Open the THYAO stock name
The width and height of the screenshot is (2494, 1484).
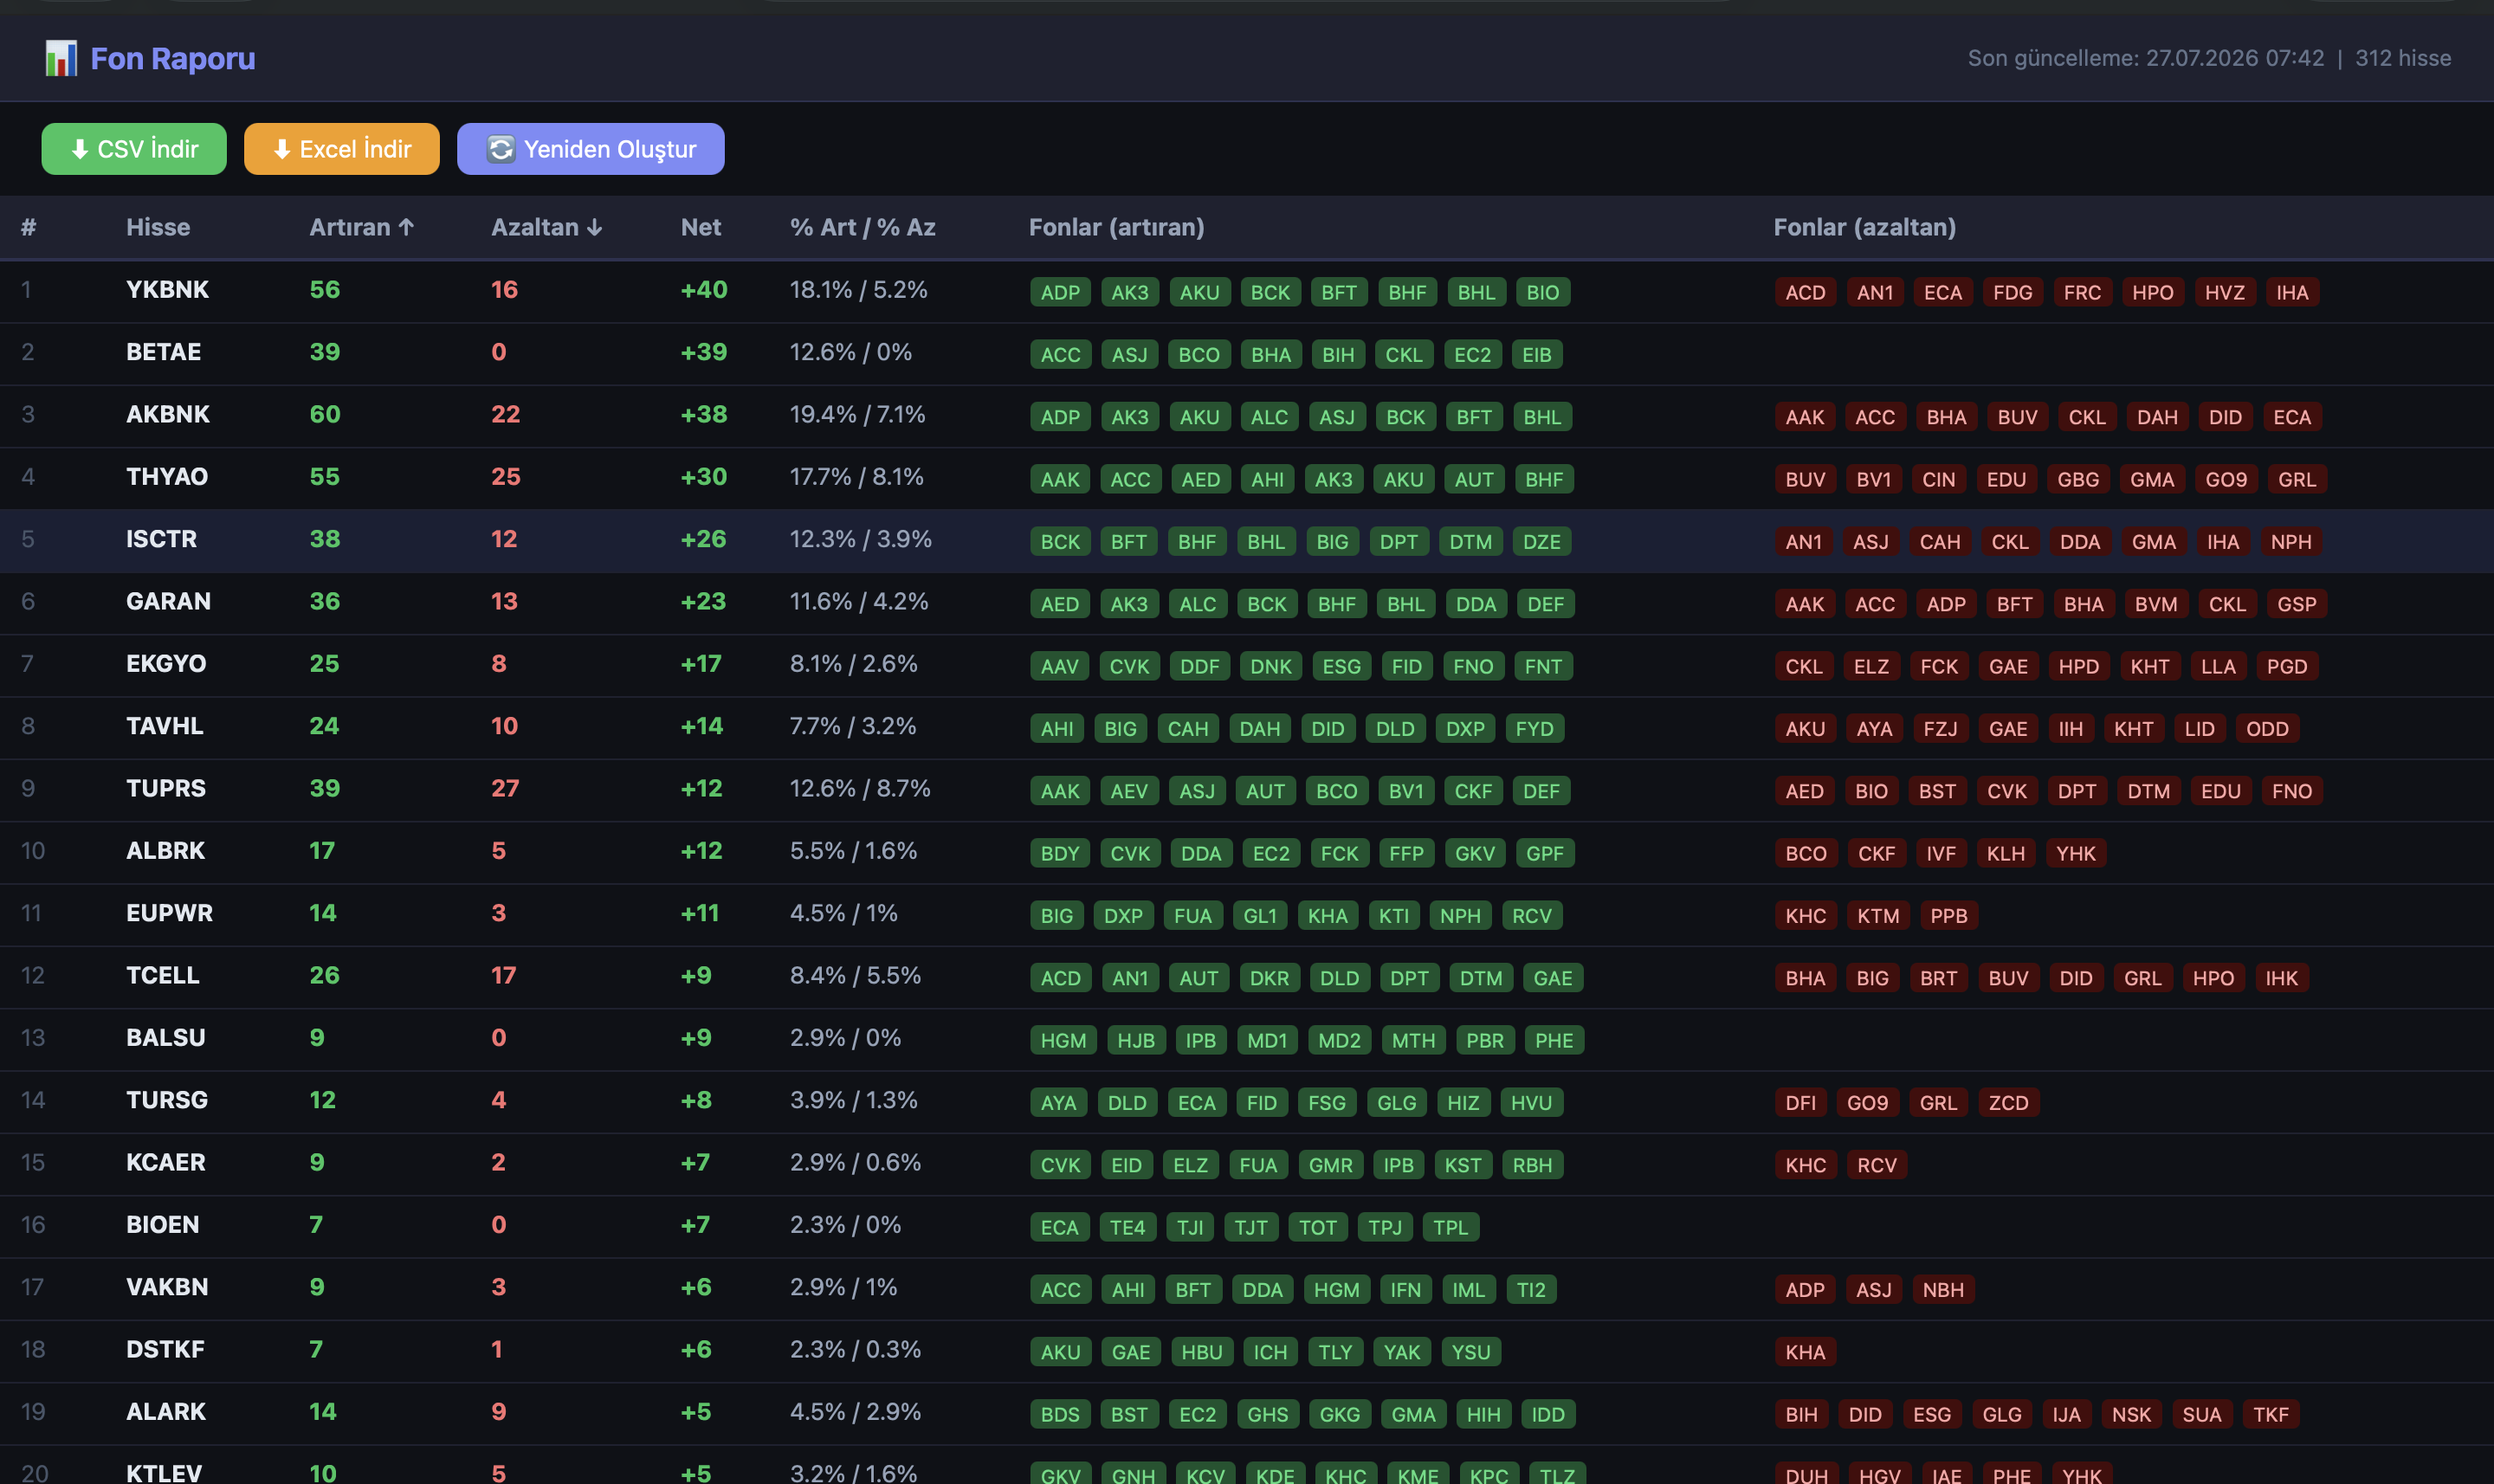[167, 476]
